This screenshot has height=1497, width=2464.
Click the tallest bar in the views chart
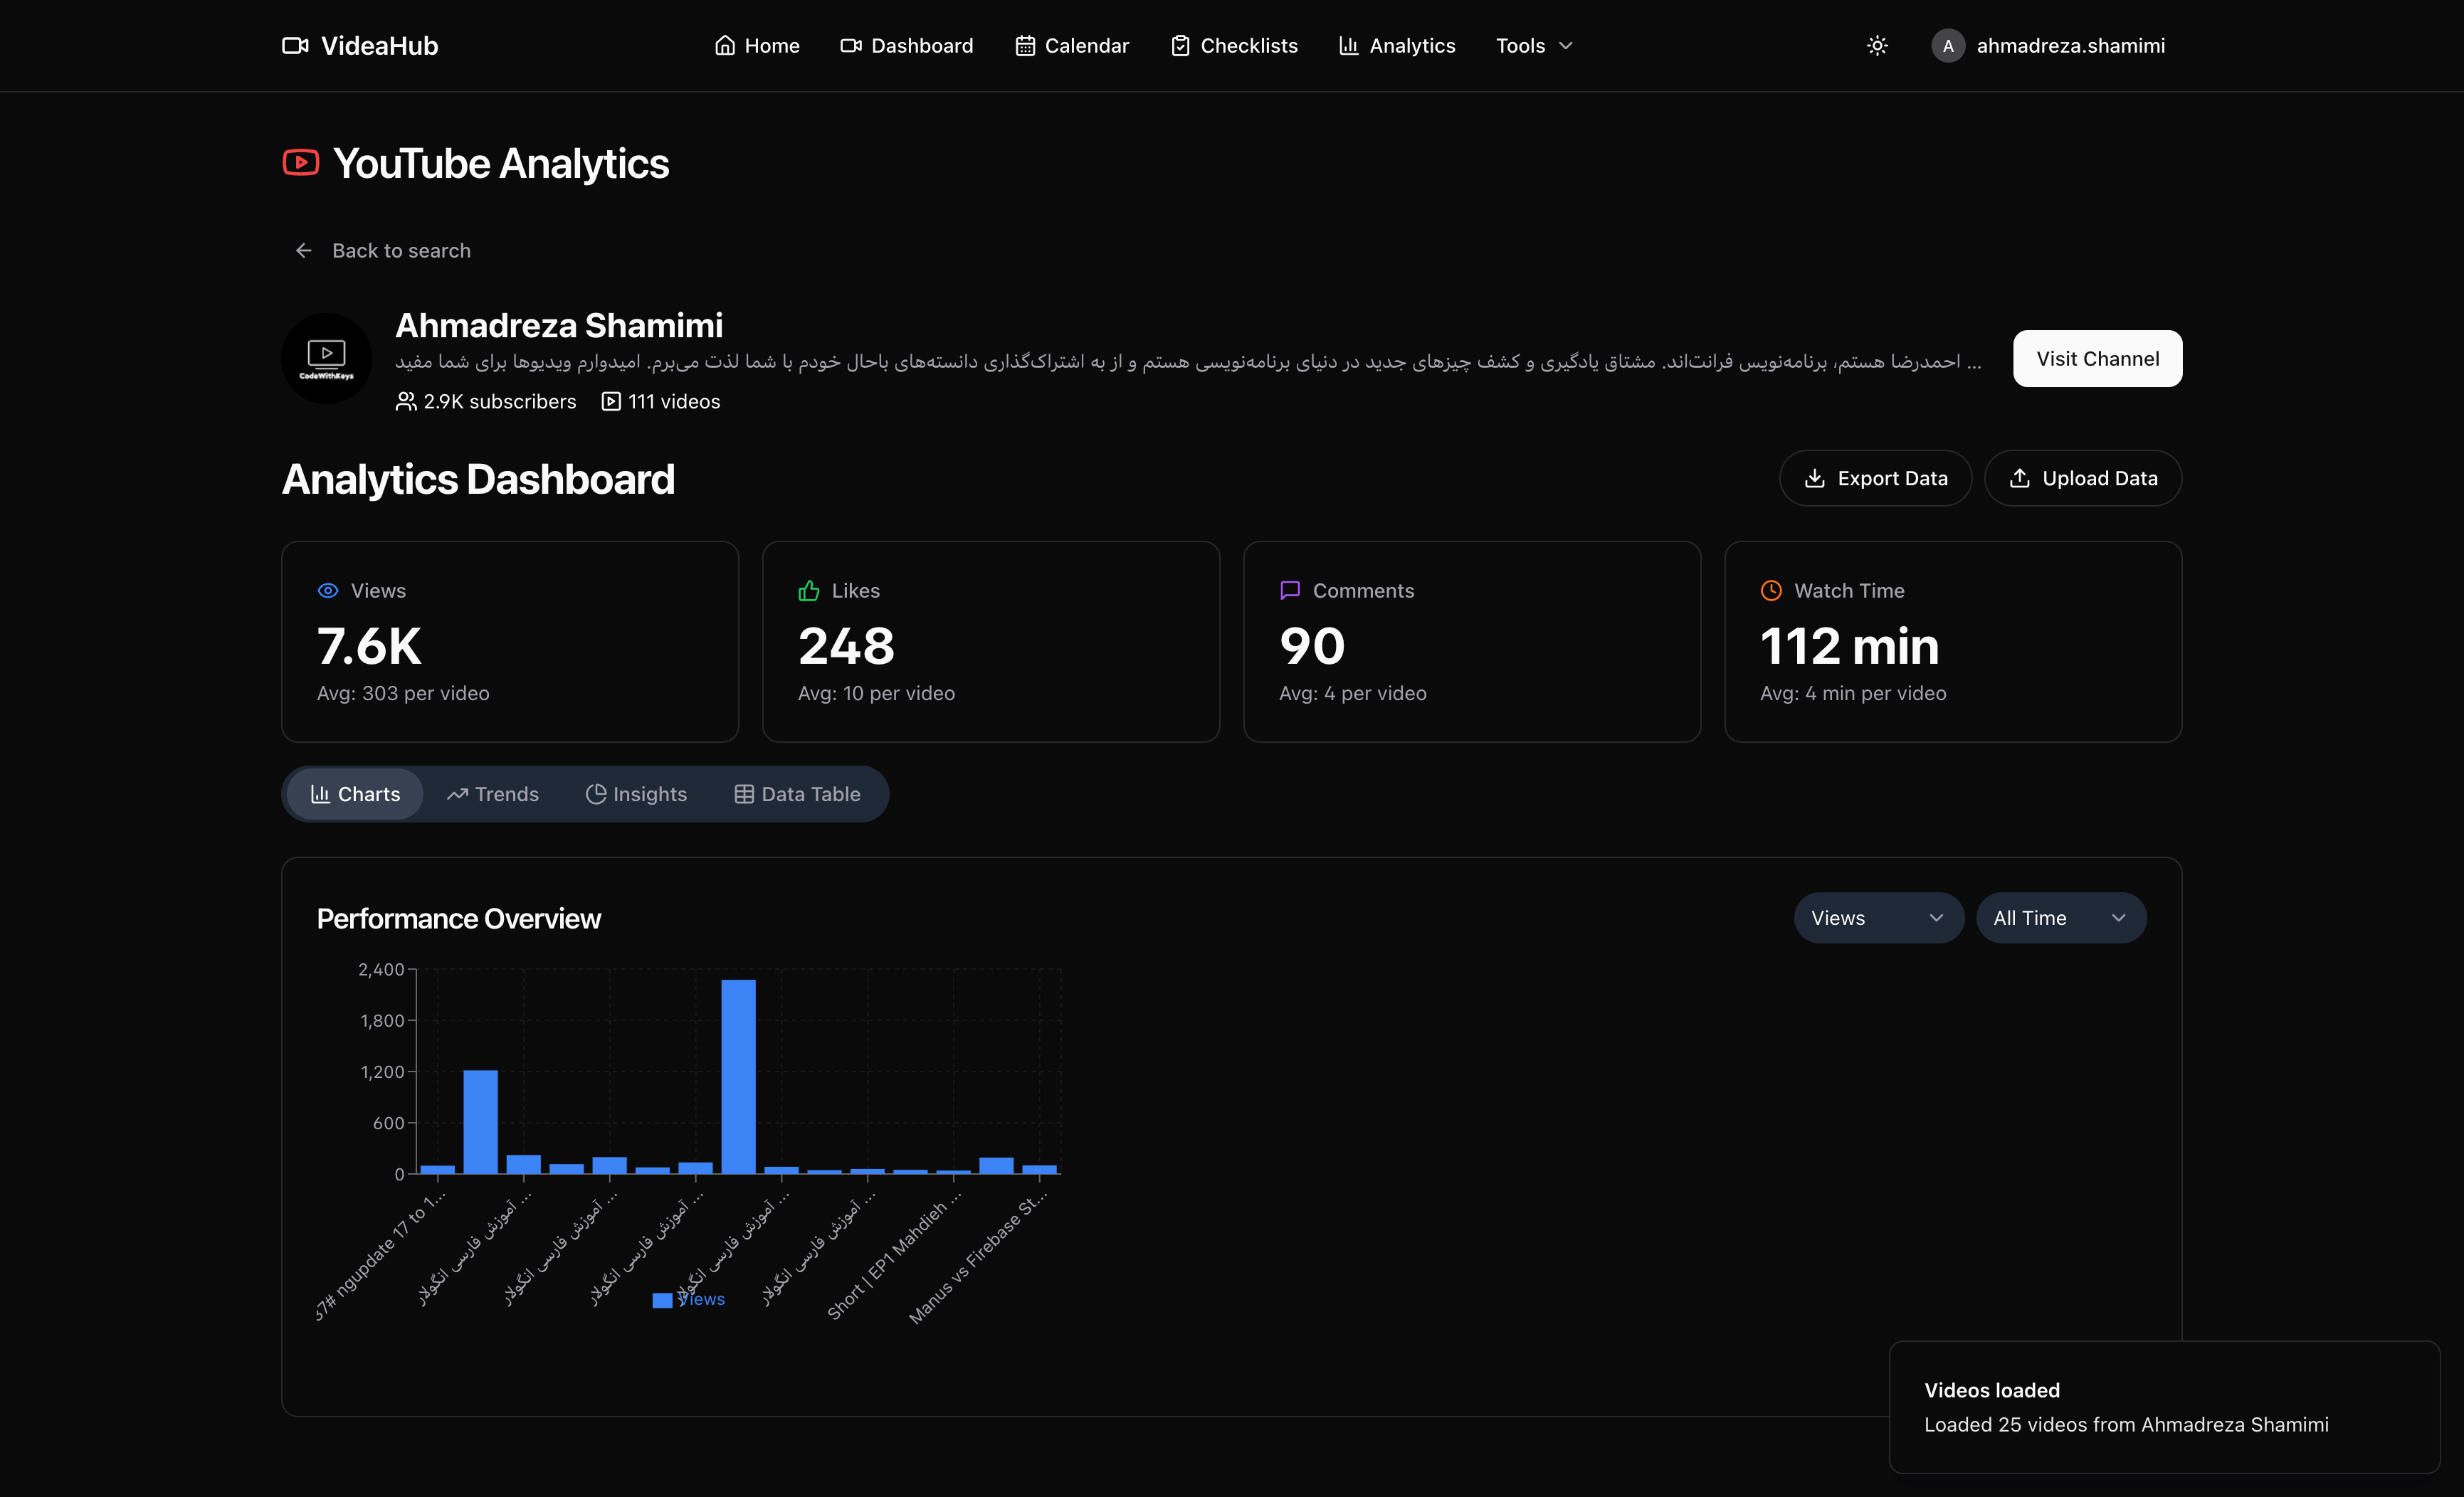(738, 1077)
